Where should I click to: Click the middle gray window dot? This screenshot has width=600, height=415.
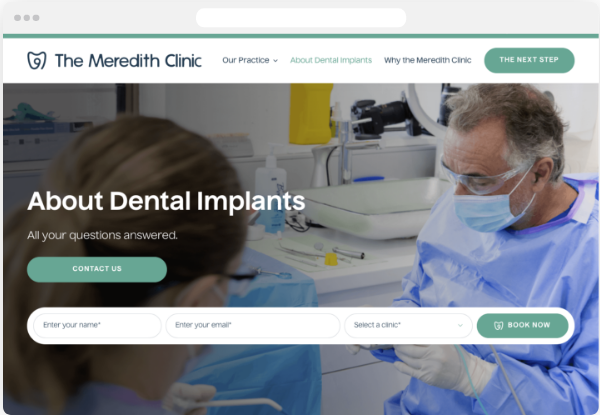(x=27, y=18)
